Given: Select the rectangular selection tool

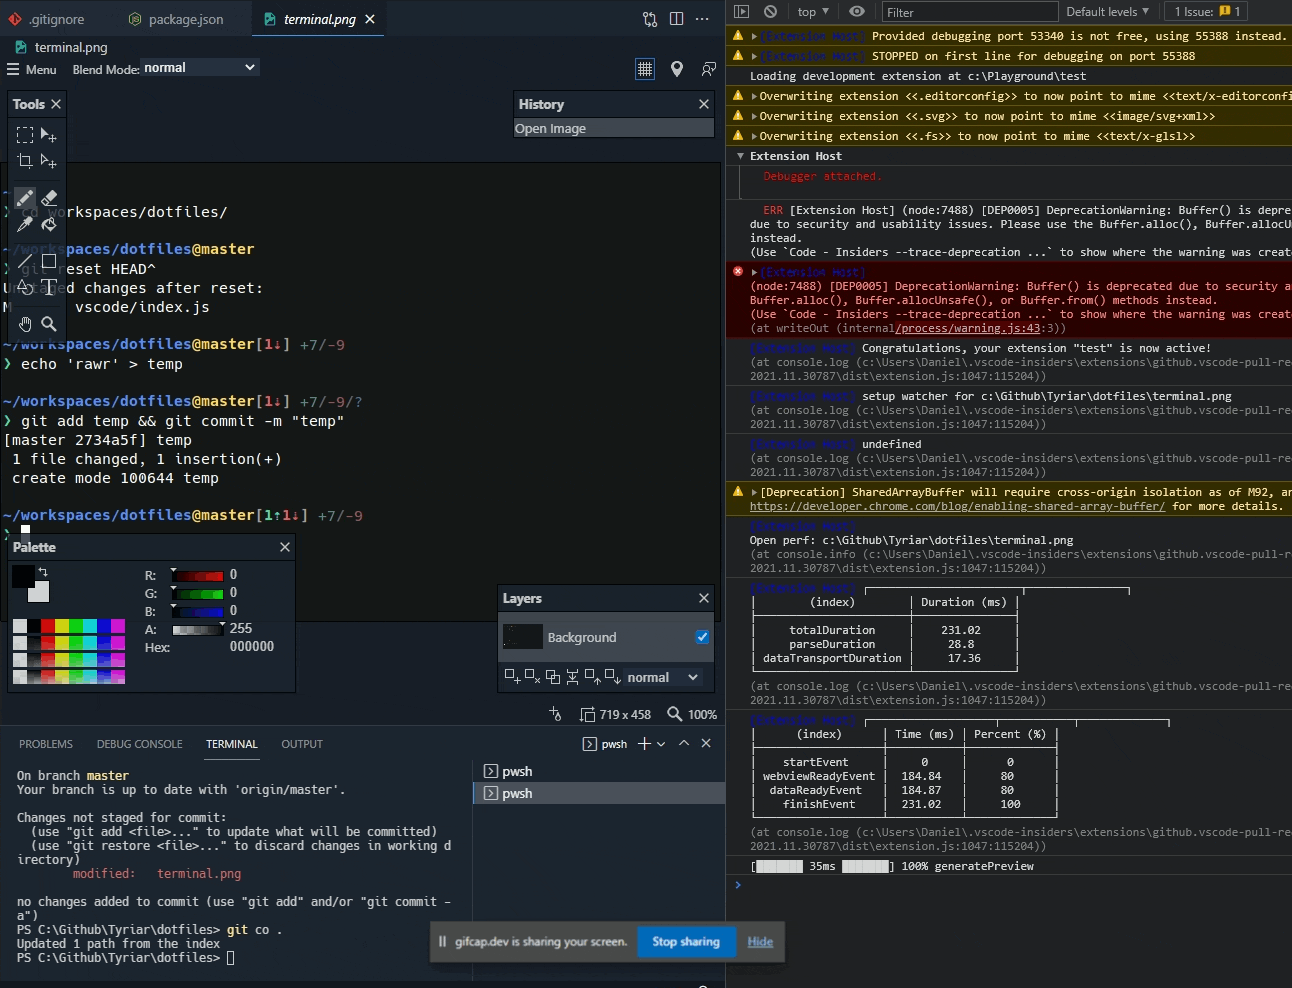Looking at the screenshot, I should click(25, 135).
